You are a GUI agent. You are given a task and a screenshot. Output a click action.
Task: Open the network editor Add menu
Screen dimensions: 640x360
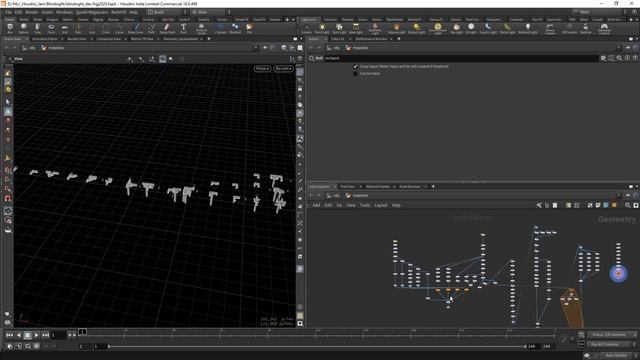316,205
